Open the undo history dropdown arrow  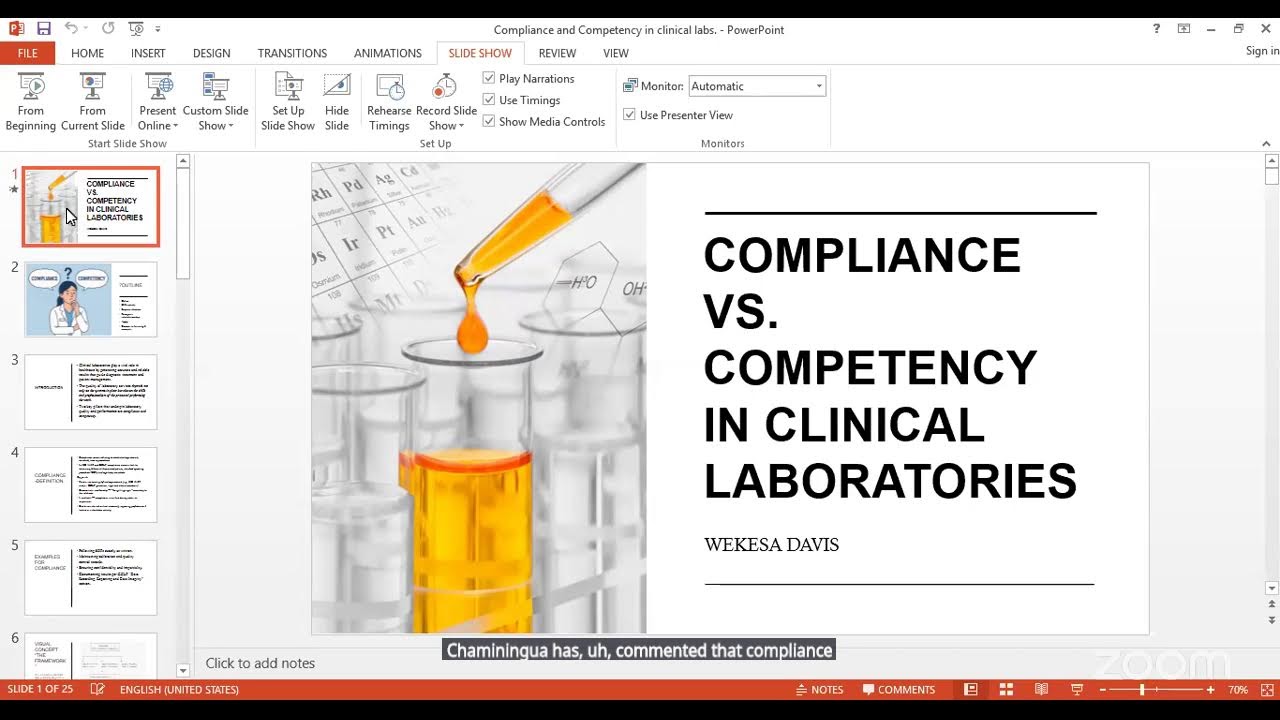87,29
